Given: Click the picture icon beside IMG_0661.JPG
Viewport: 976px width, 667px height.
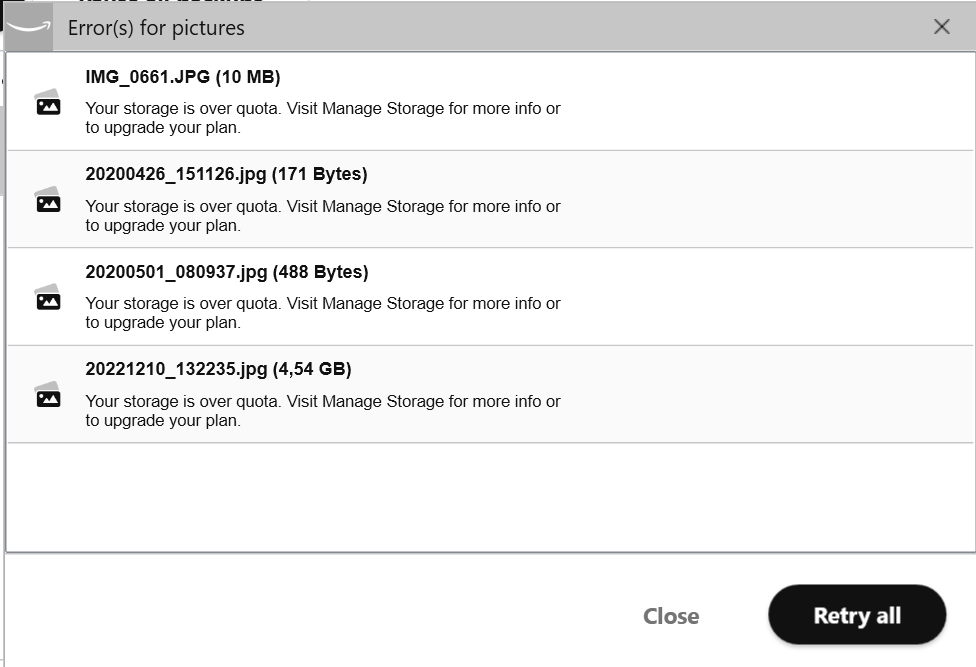Looking at the screenshot, I should tap(48, 103).
